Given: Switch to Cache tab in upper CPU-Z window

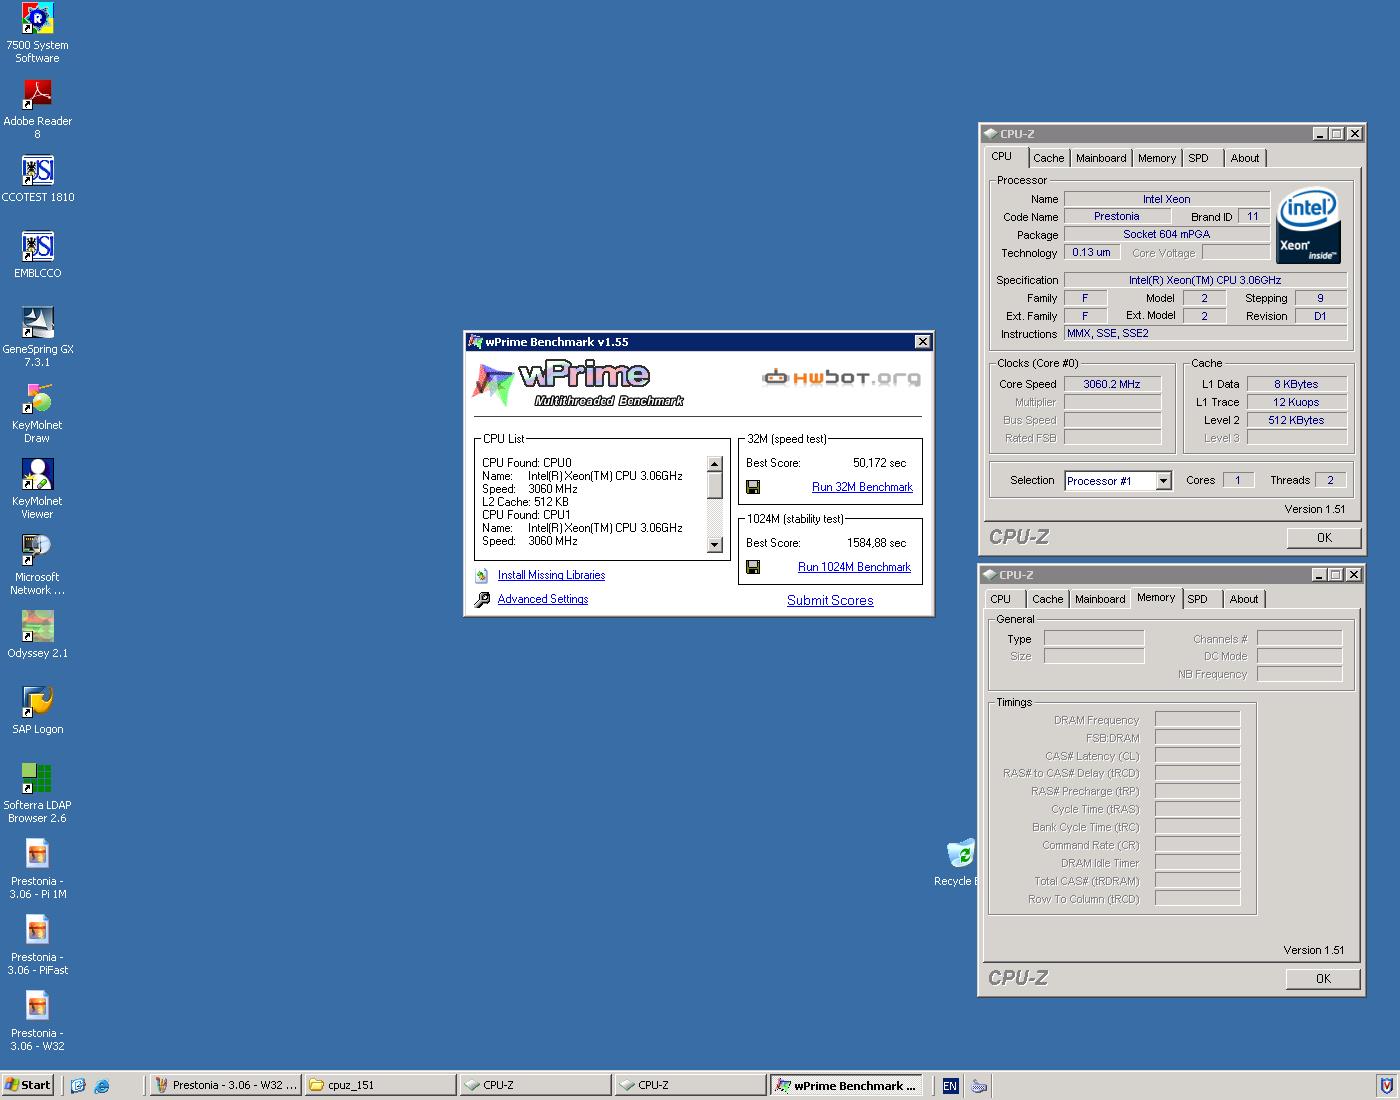Looking at the screenshot, I should click(x=1049, y=158).
